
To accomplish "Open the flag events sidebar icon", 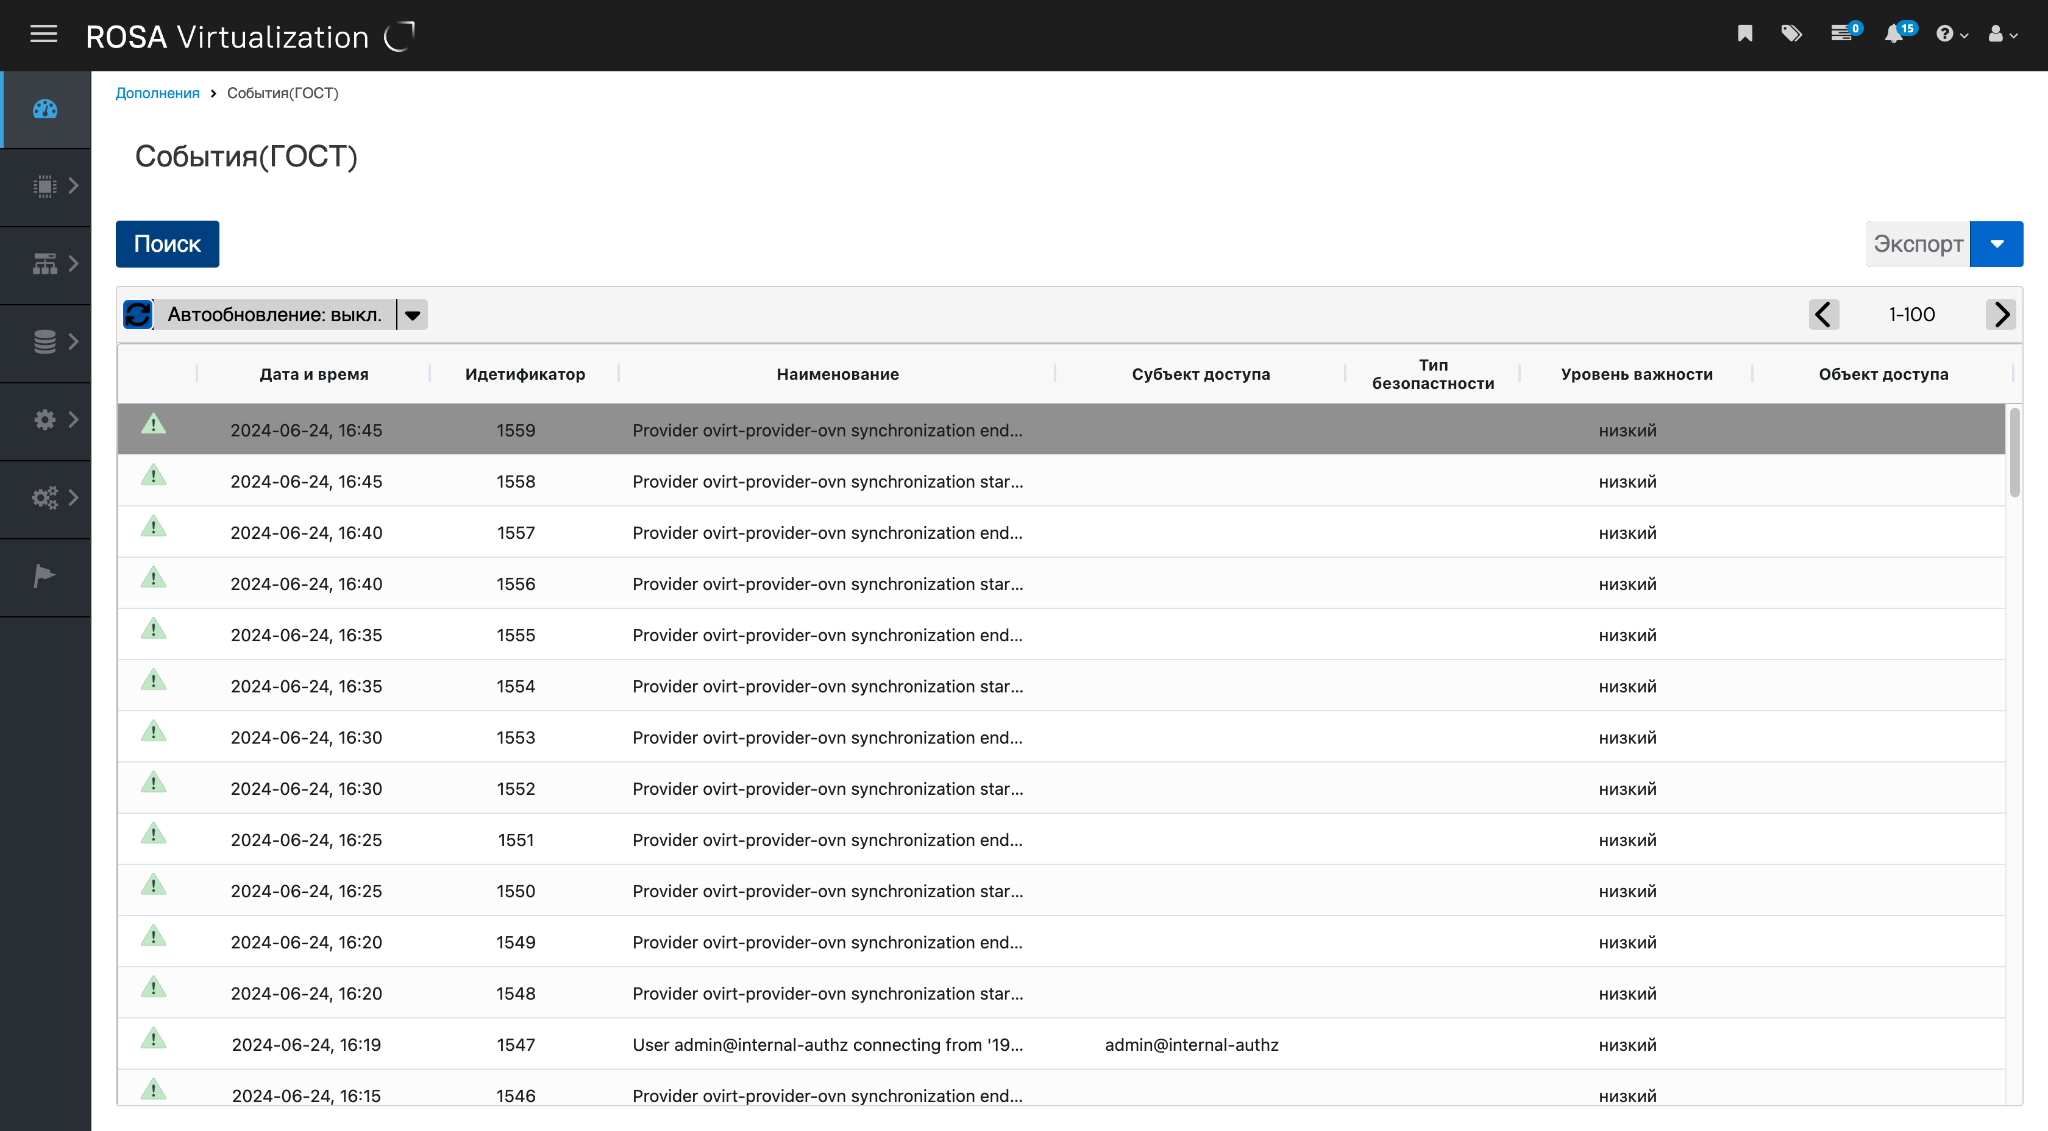I will click(x=44, y=576).
